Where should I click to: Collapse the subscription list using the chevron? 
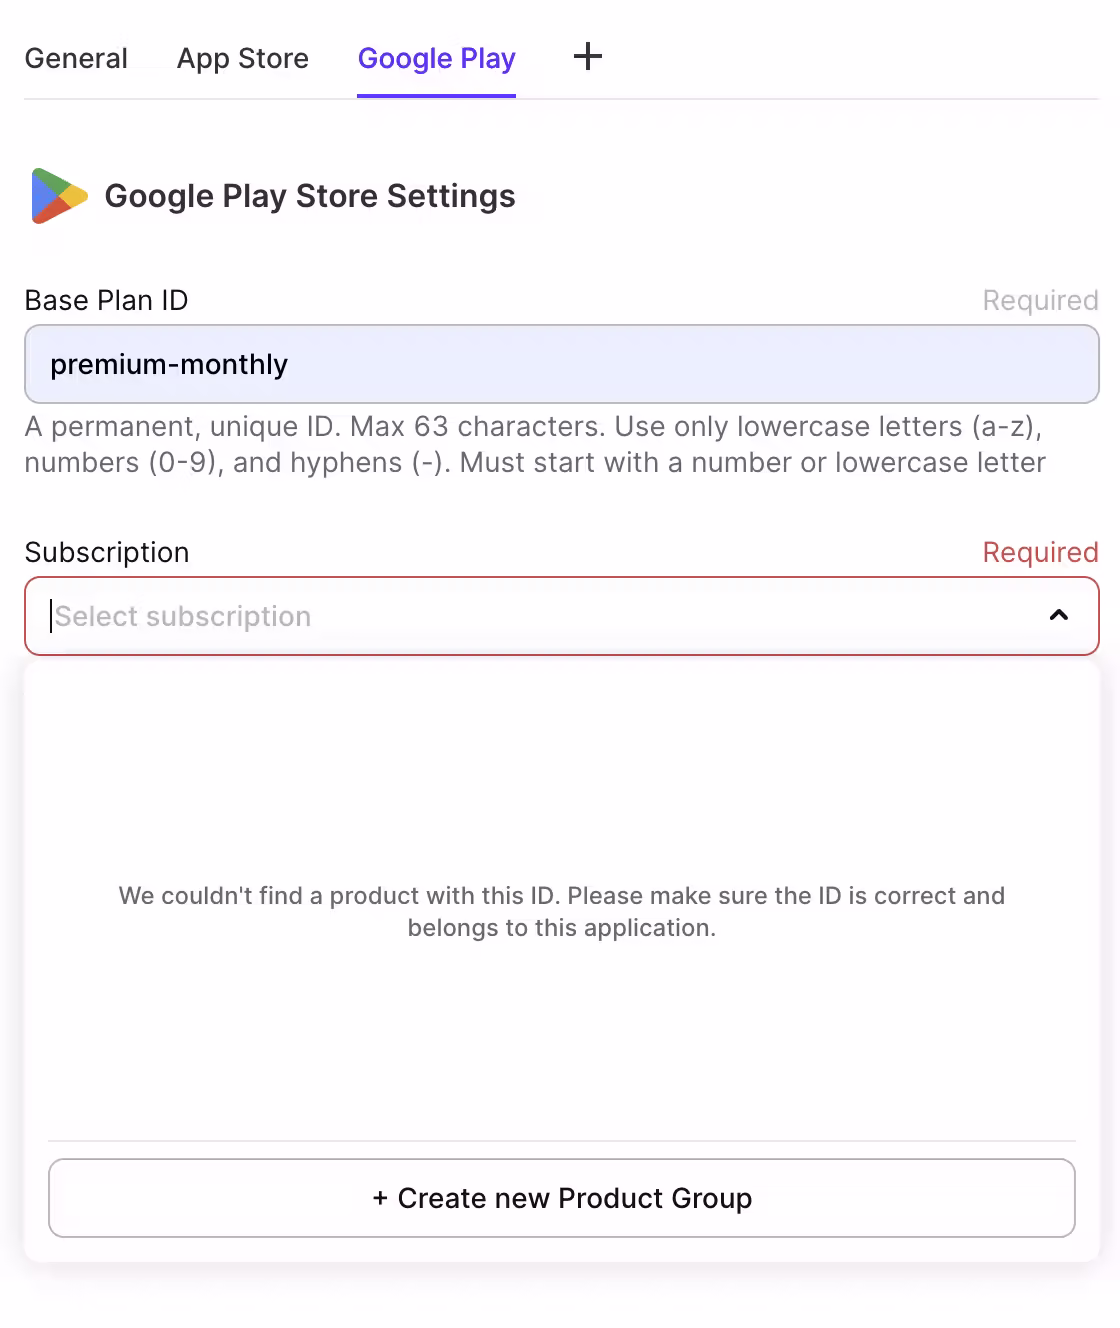point(1059,615)
